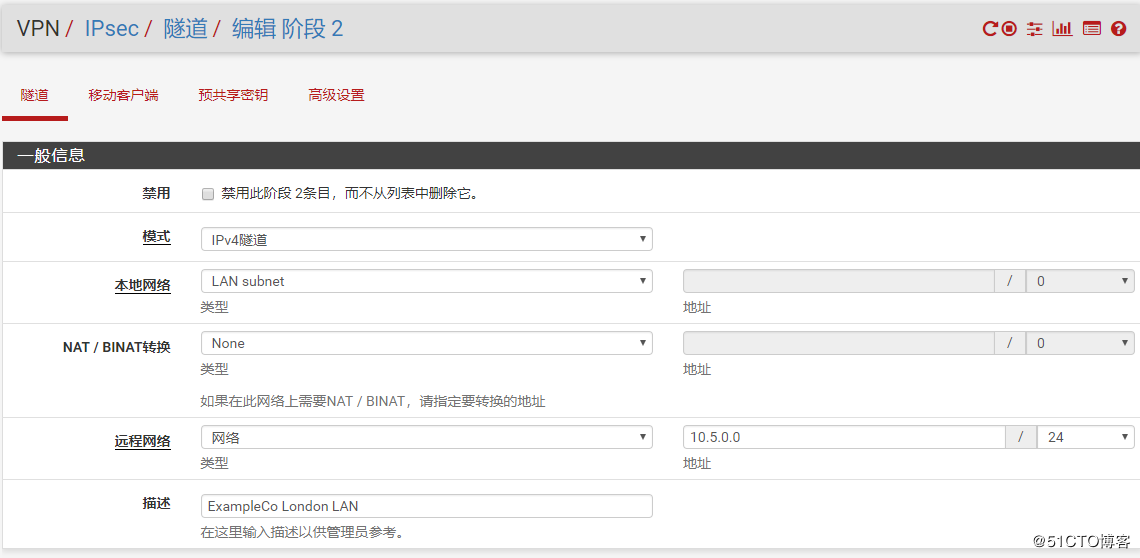Click the 描述 field with ExampleCo London LAN
Screen dimensions: 1140x558
426,506
